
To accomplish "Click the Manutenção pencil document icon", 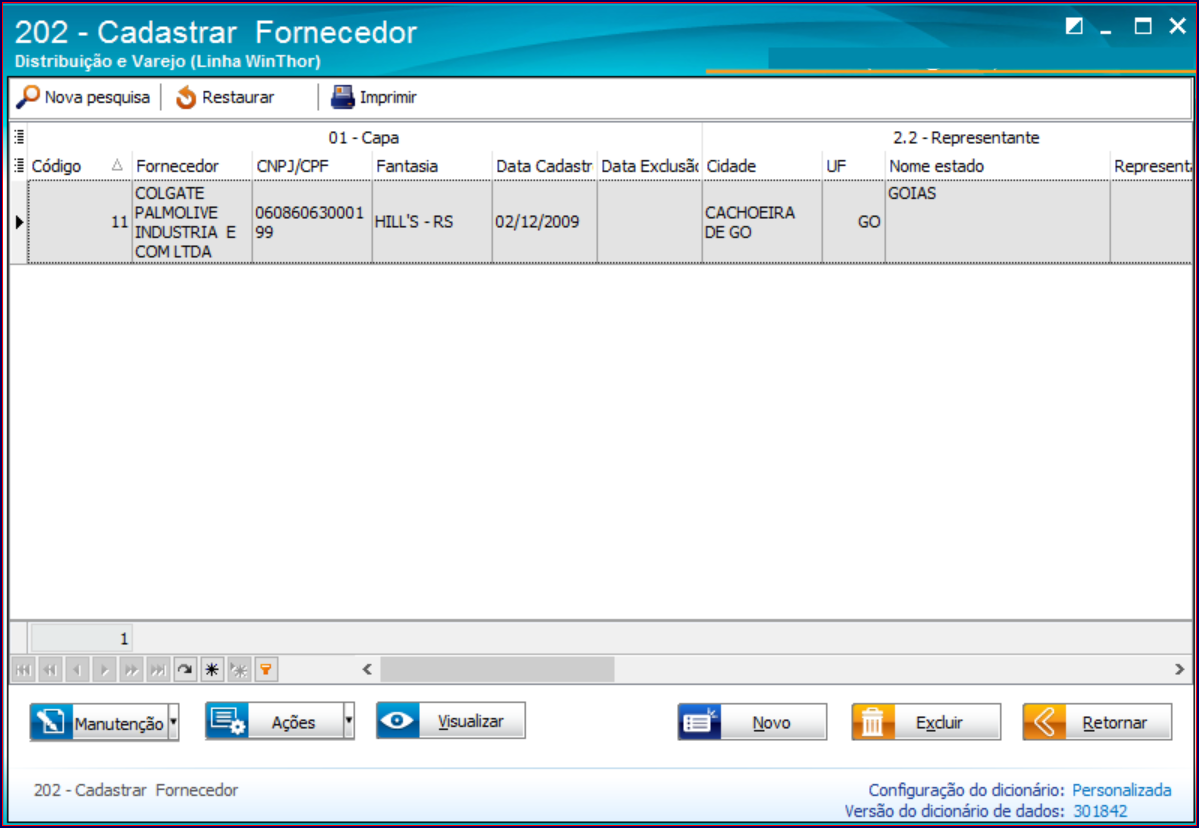I will tap(52, 722).
